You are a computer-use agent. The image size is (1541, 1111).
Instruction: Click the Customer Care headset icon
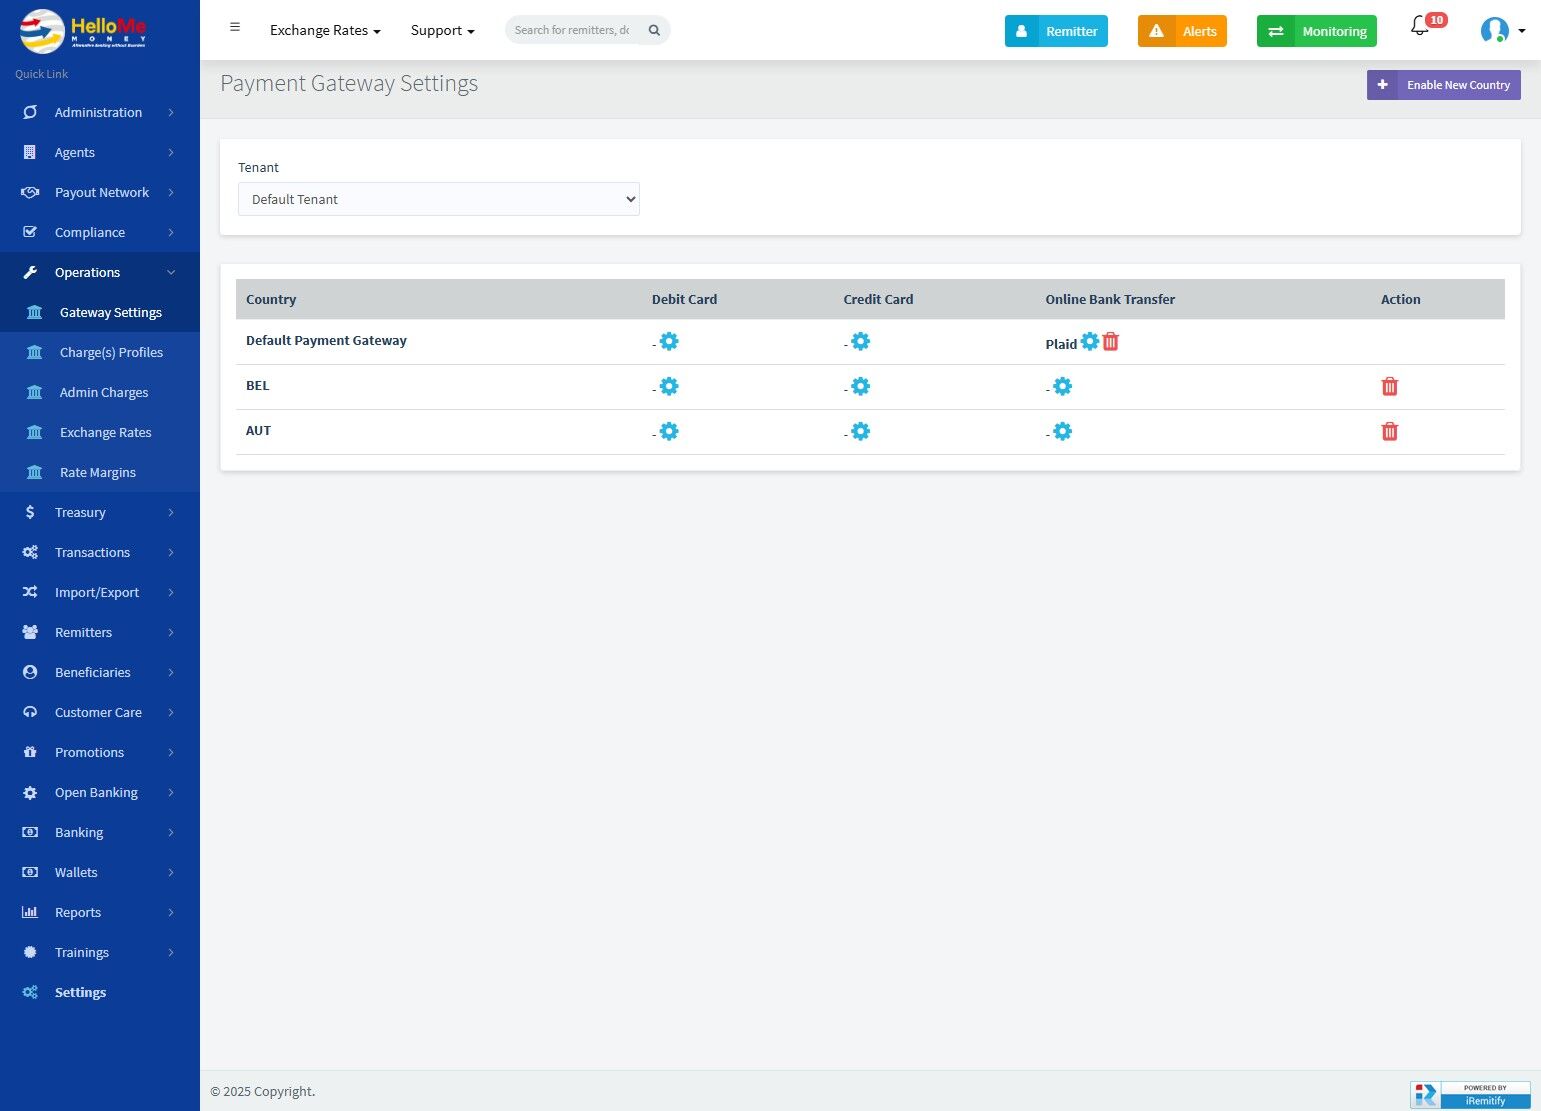30,712
